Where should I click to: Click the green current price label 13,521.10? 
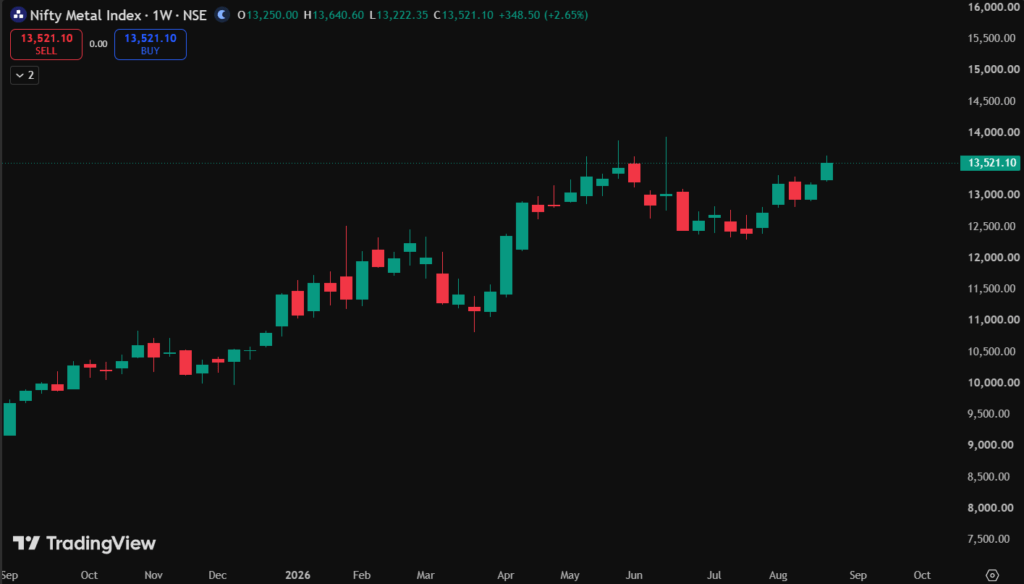pyautogui.click(x=991, y=163)
